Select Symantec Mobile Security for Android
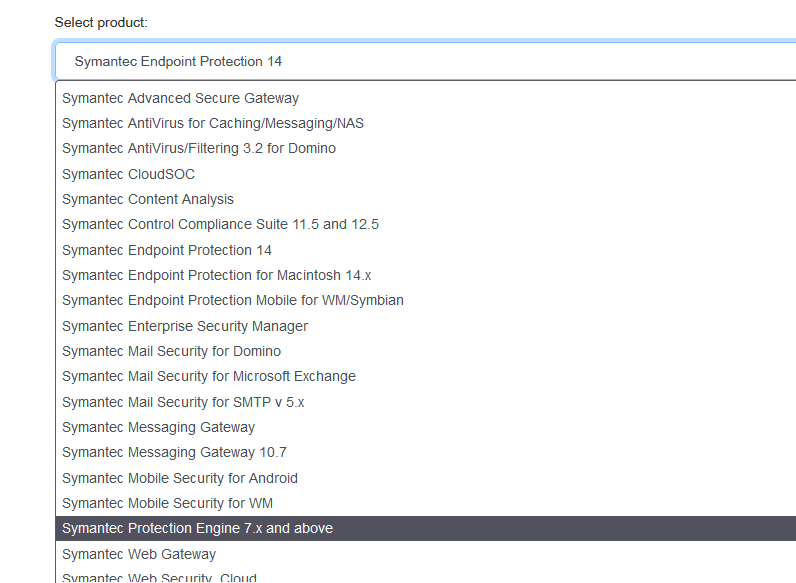 pos(425,478)
